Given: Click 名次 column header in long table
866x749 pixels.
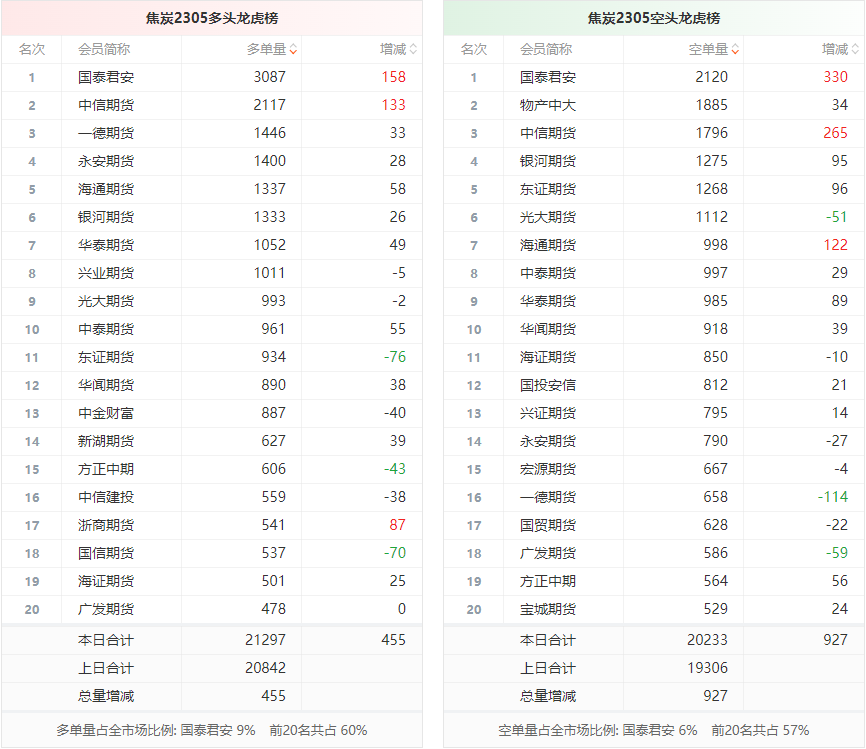Looking at the screenshot, I should 32,49.
